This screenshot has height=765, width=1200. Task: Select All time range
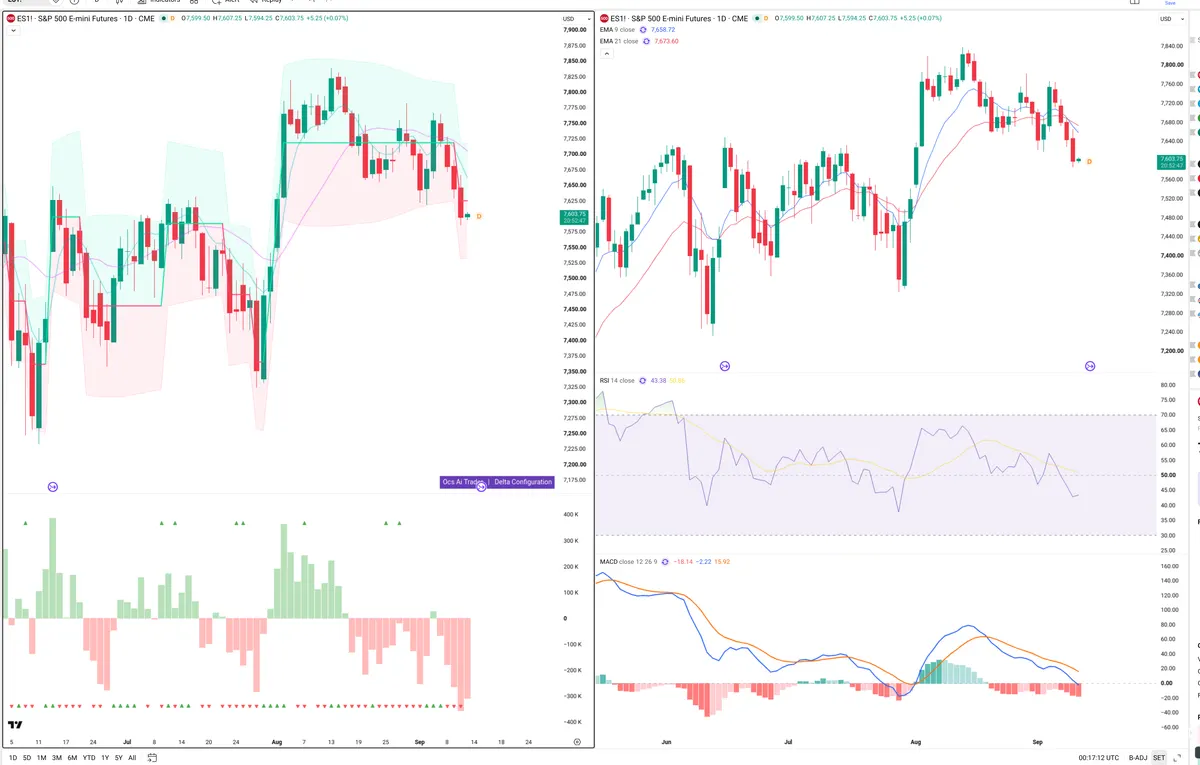(x=132, y=758)
